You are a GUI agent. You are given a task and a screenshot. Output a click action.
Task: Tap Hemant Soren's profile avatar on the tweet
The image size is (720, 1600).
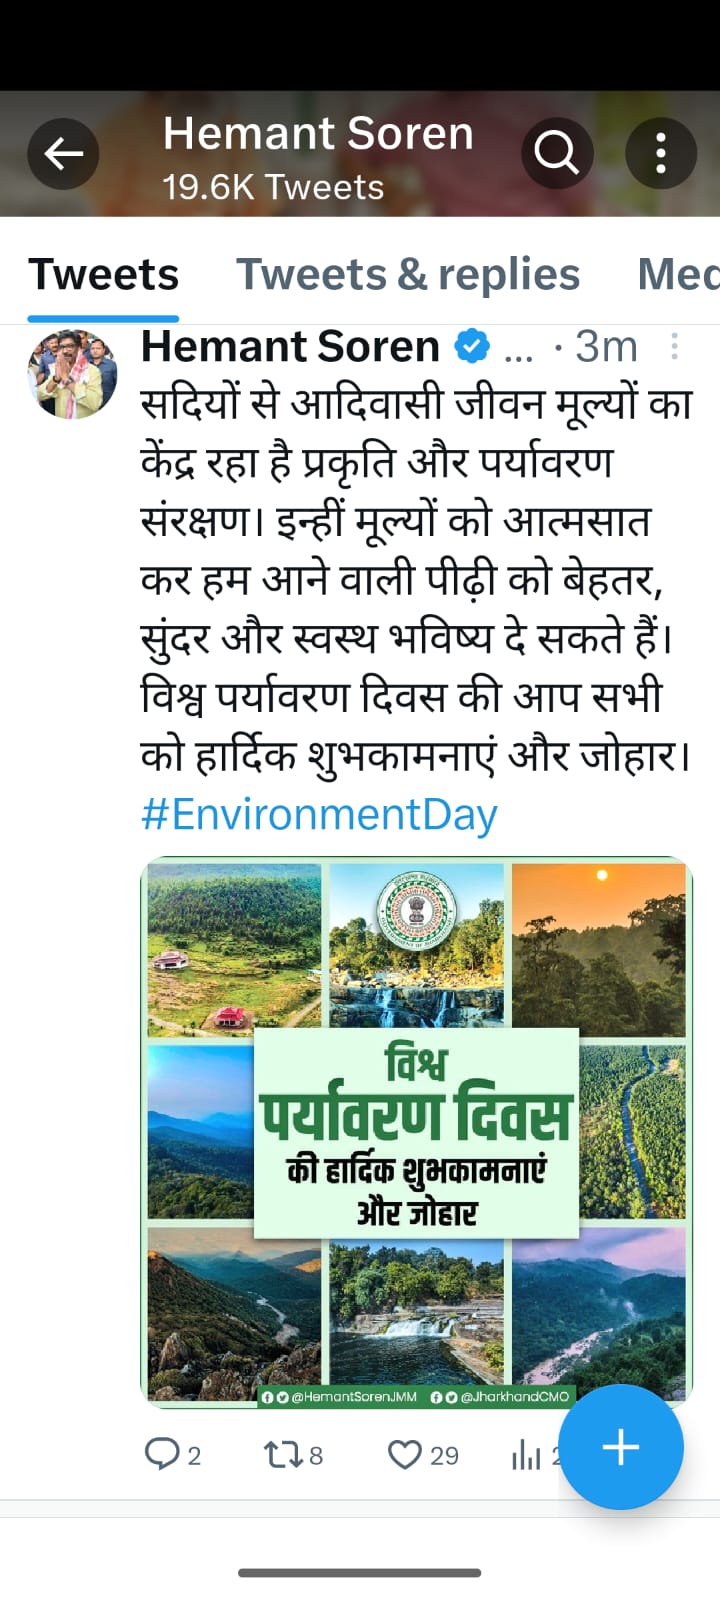pos(72,374)
